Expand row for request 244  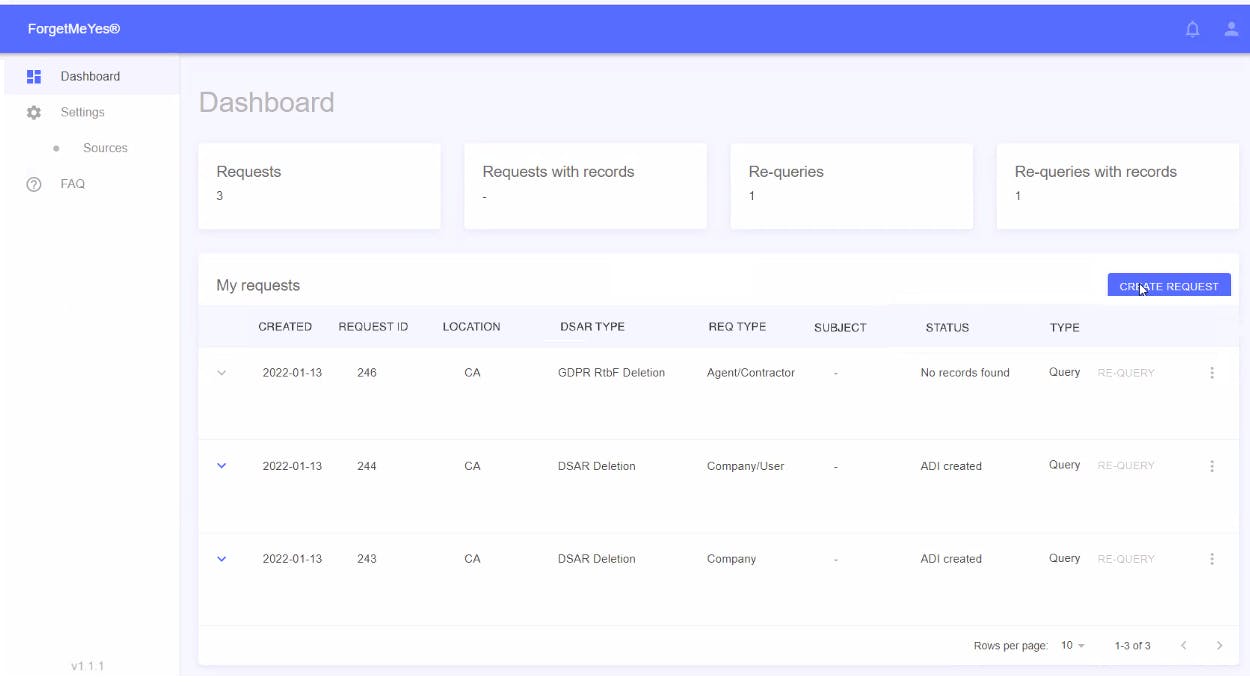222,466
